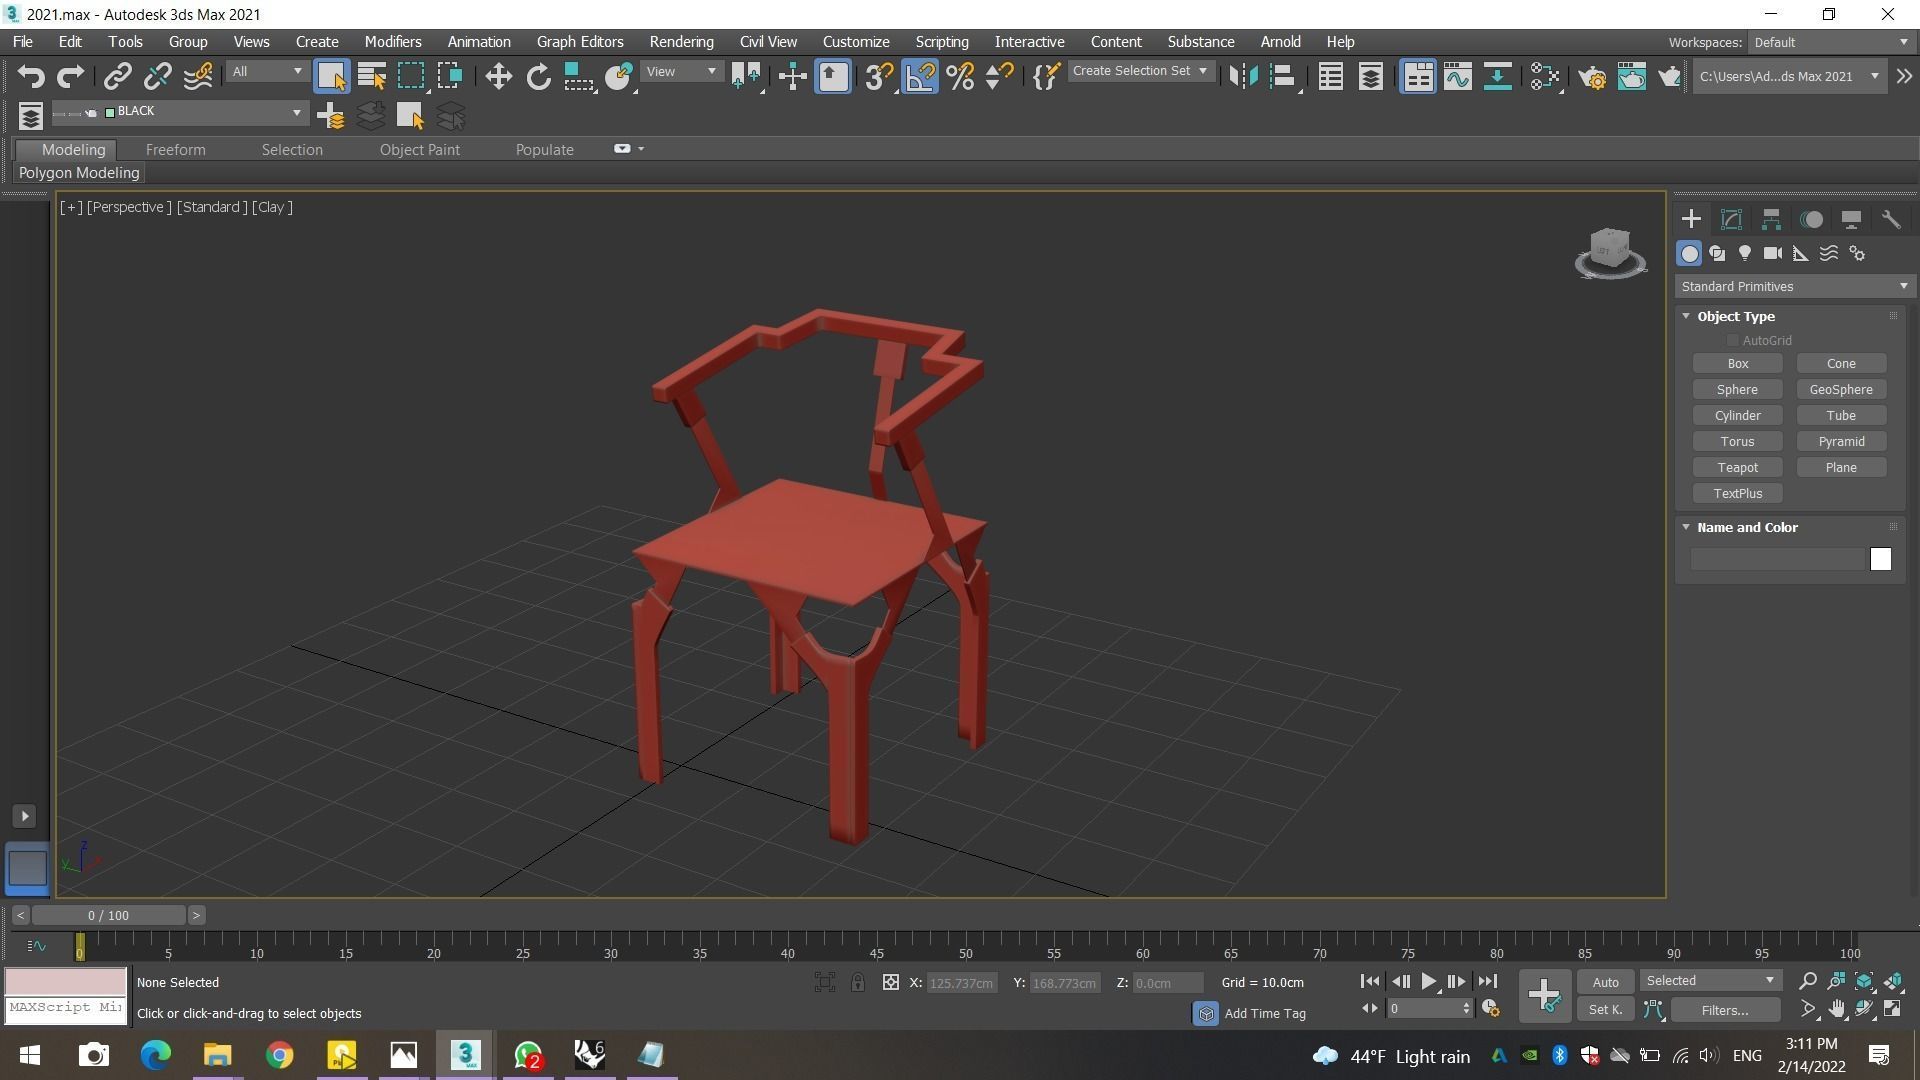Switch to Cameras create category

[x=1773, y=254]
